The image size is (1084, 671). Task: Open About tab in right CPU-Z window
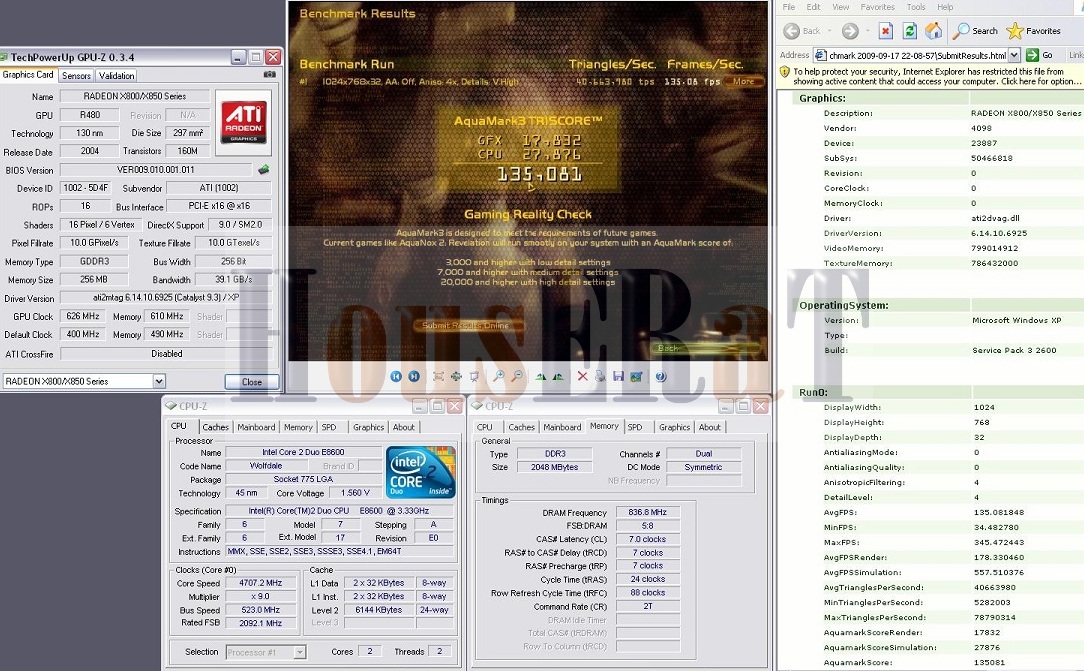click(x=709, y=427)
